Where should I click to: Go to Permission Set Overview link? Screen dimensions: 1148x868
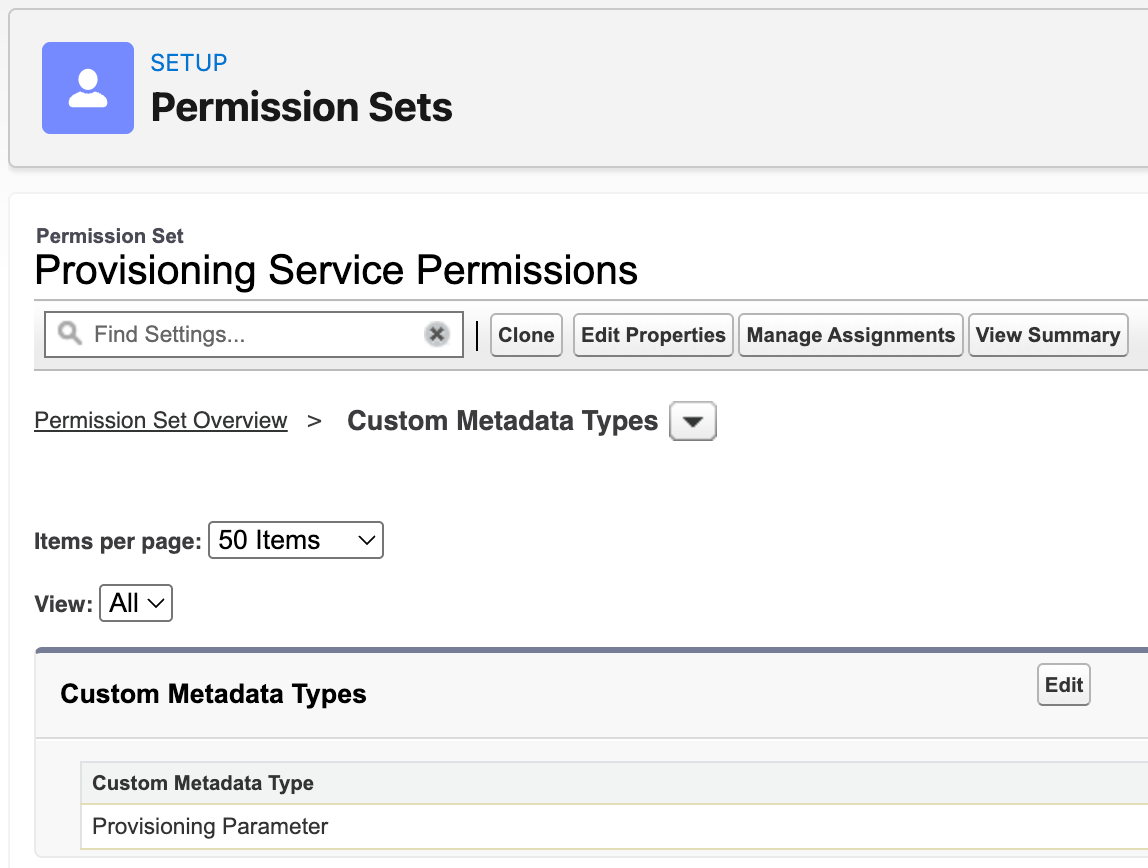[161, 421]
